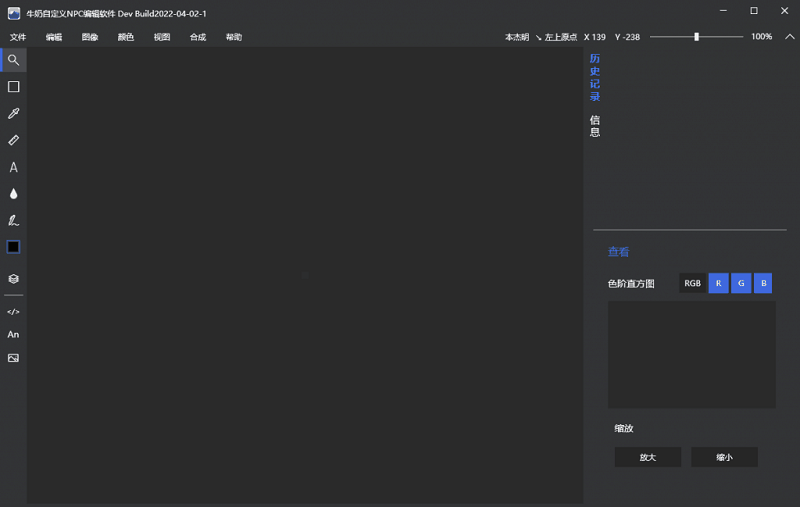Screen dimensions: 800x507
Task: Open the 颜色 menu
Action: click(126, 37)
